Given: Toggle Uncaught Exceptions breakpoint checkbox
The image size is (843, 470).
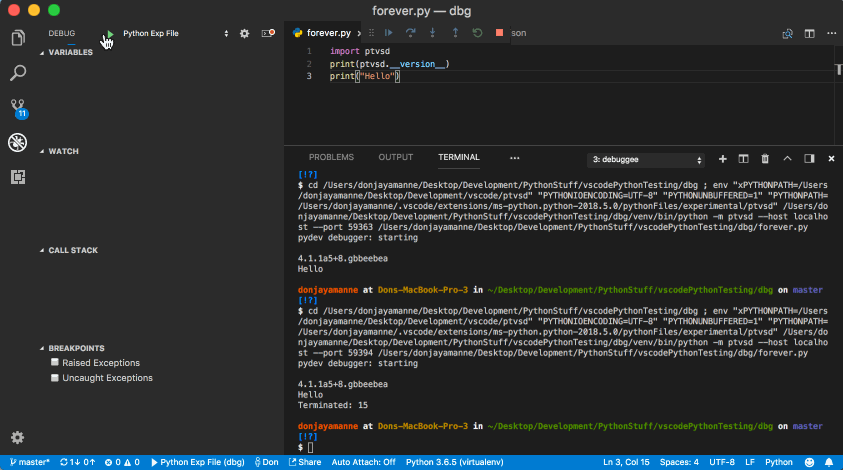Looking at the screenshot, I should point(55,378).
